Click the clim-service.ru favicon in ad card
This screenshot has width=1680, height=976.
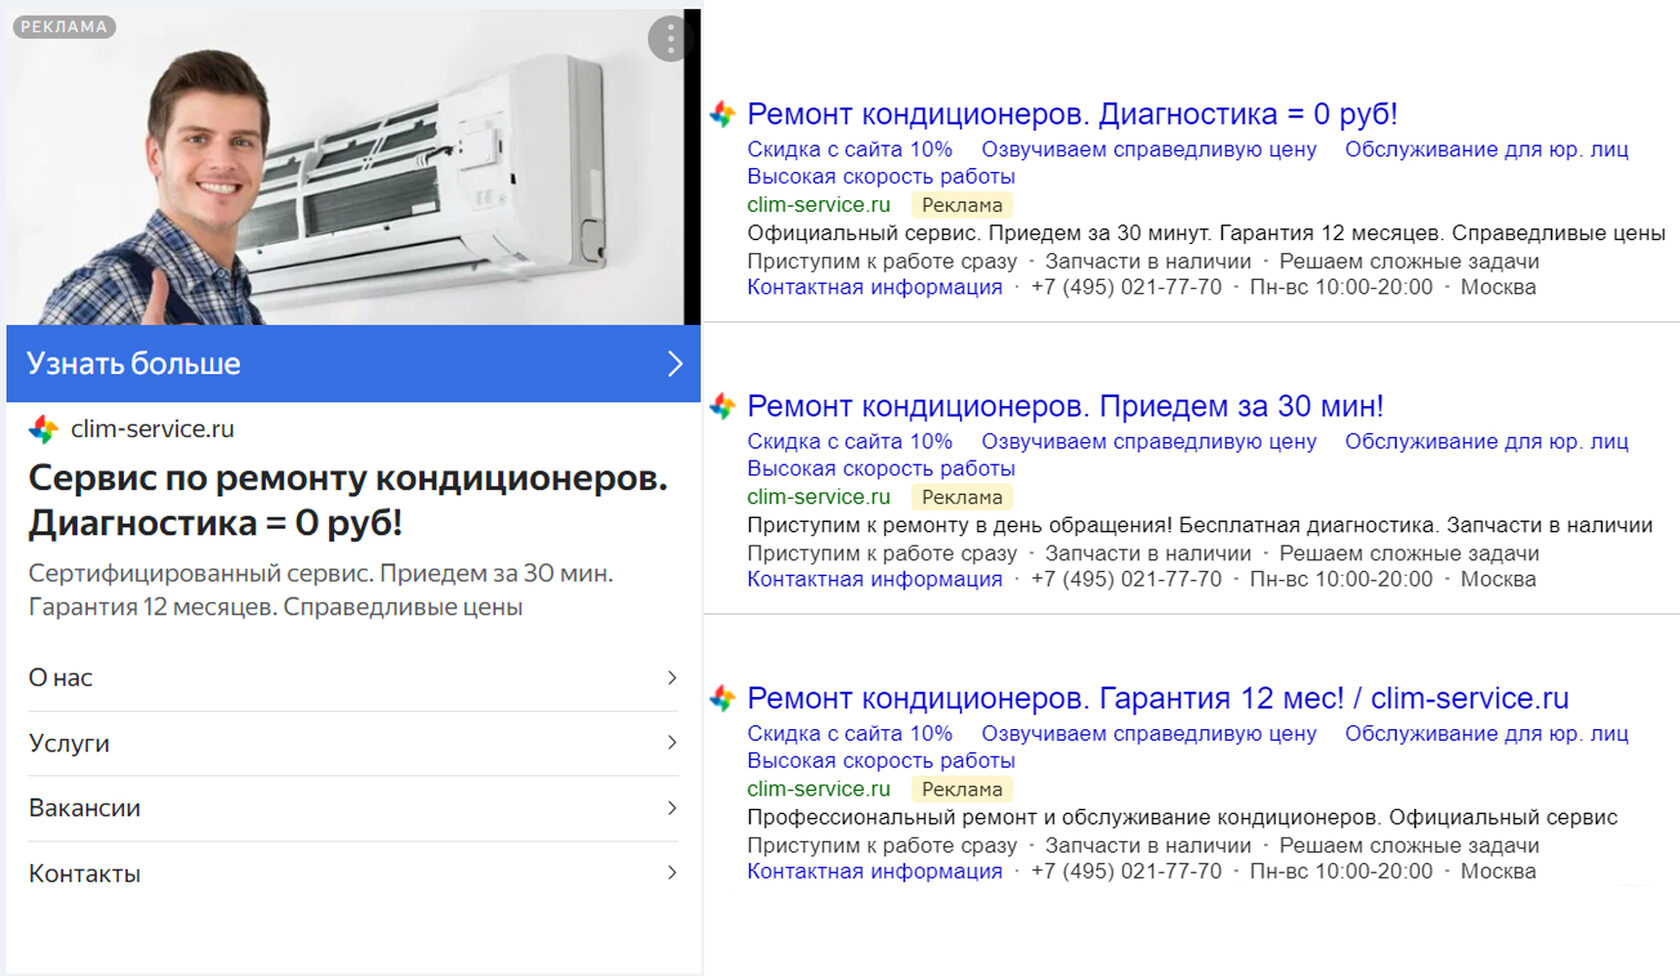point(43,429)
